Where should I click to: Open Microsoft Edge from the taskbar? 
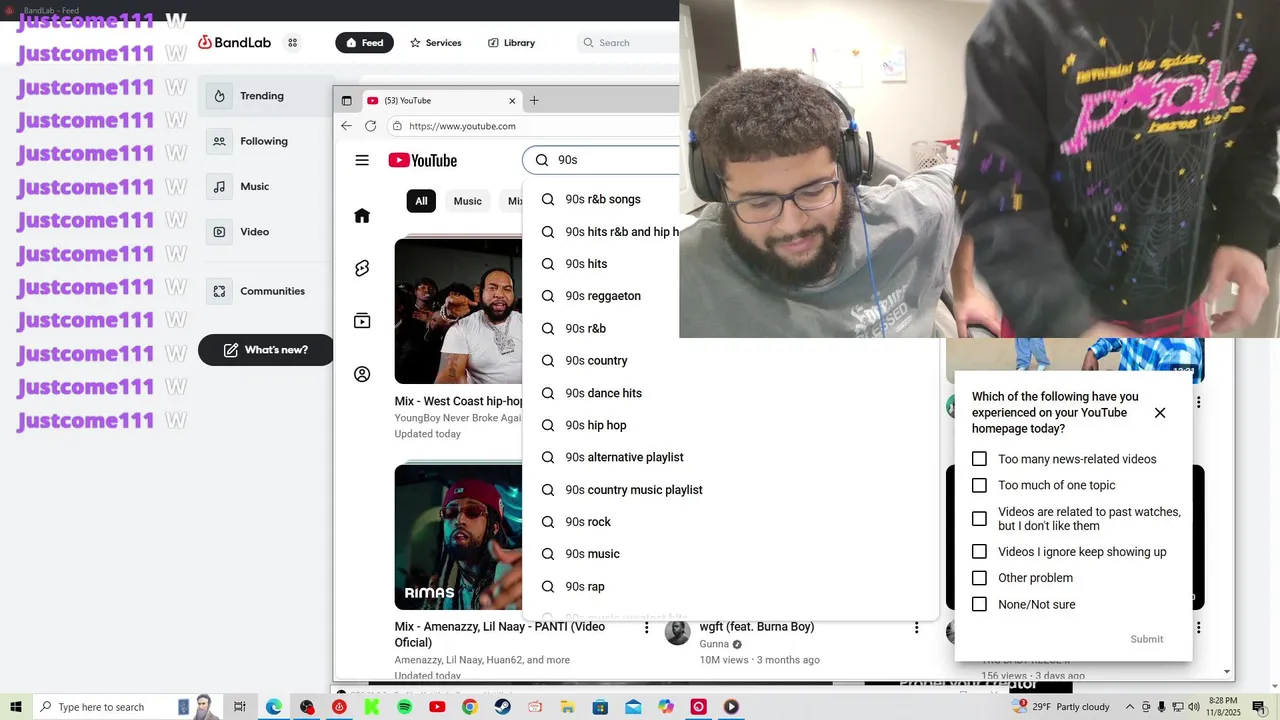point(273,707)
